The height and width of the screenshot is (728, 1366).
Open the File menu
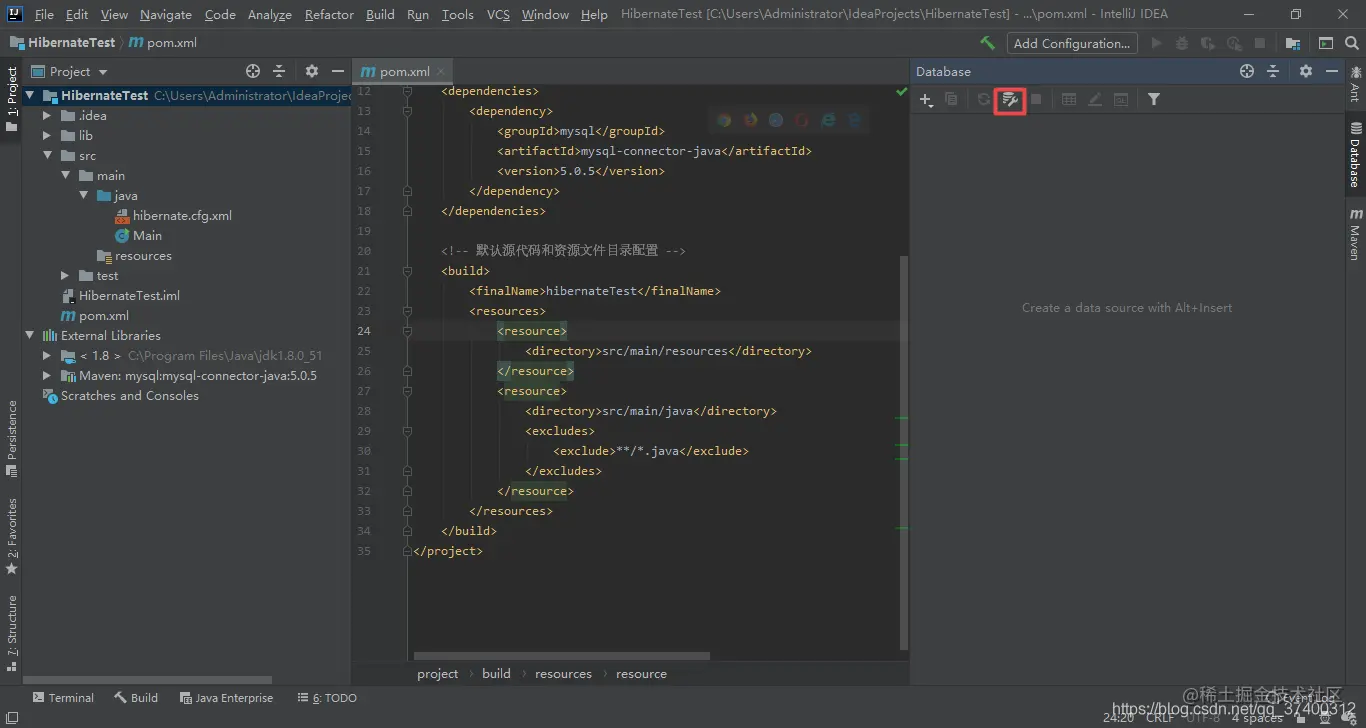pyautogui.click(x=44, y=14)
